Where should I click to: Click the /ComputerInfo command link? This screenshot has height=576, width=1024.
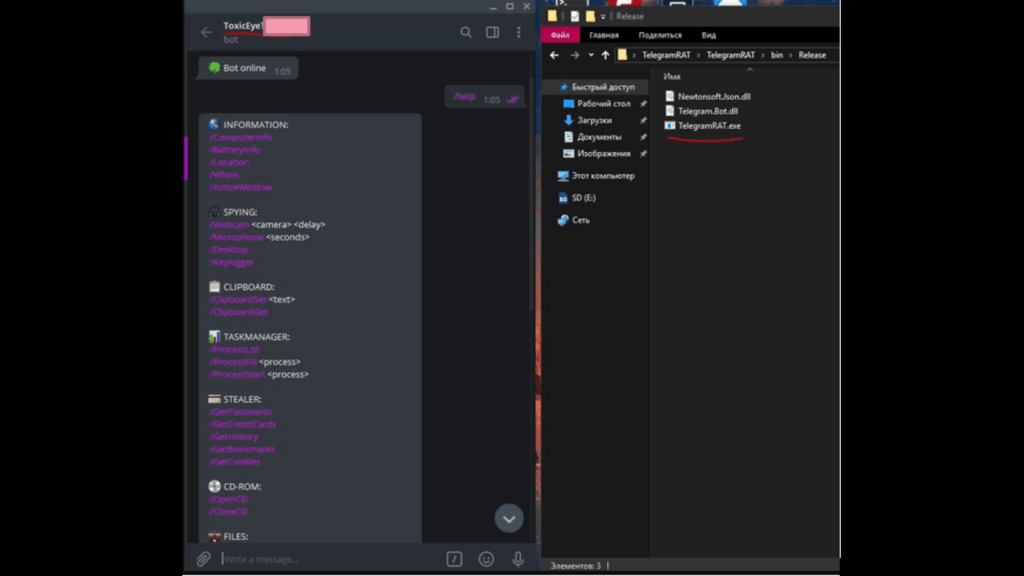click(x=241, y=137)
